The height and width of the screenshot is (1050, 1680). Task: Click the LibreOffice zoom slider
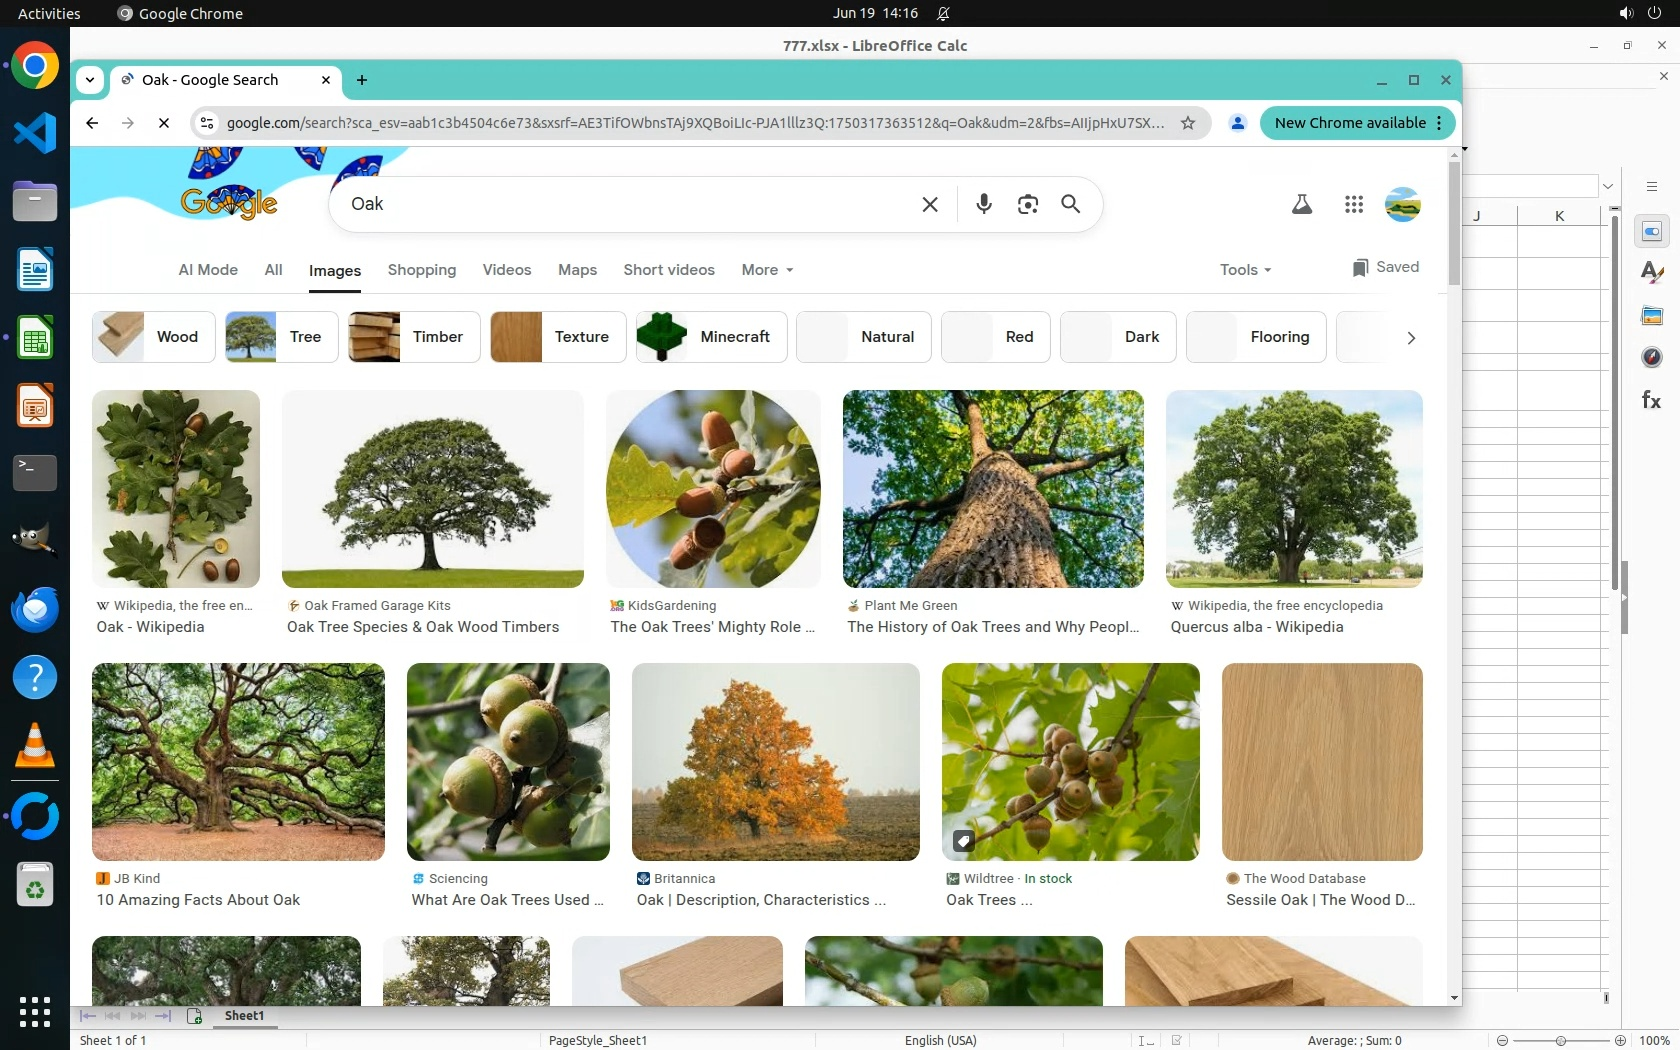pos(1560,1040)
